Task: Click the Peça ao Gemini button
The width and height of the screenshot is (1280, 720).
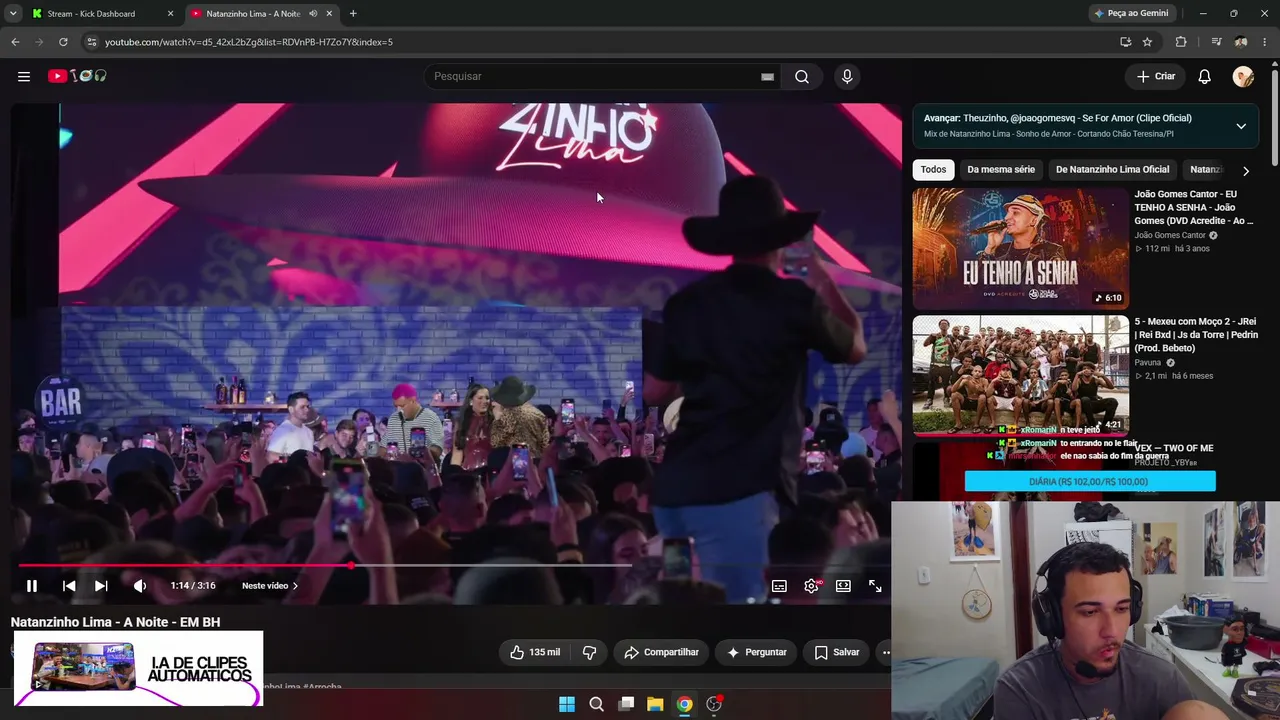Action: (1131, 14)
